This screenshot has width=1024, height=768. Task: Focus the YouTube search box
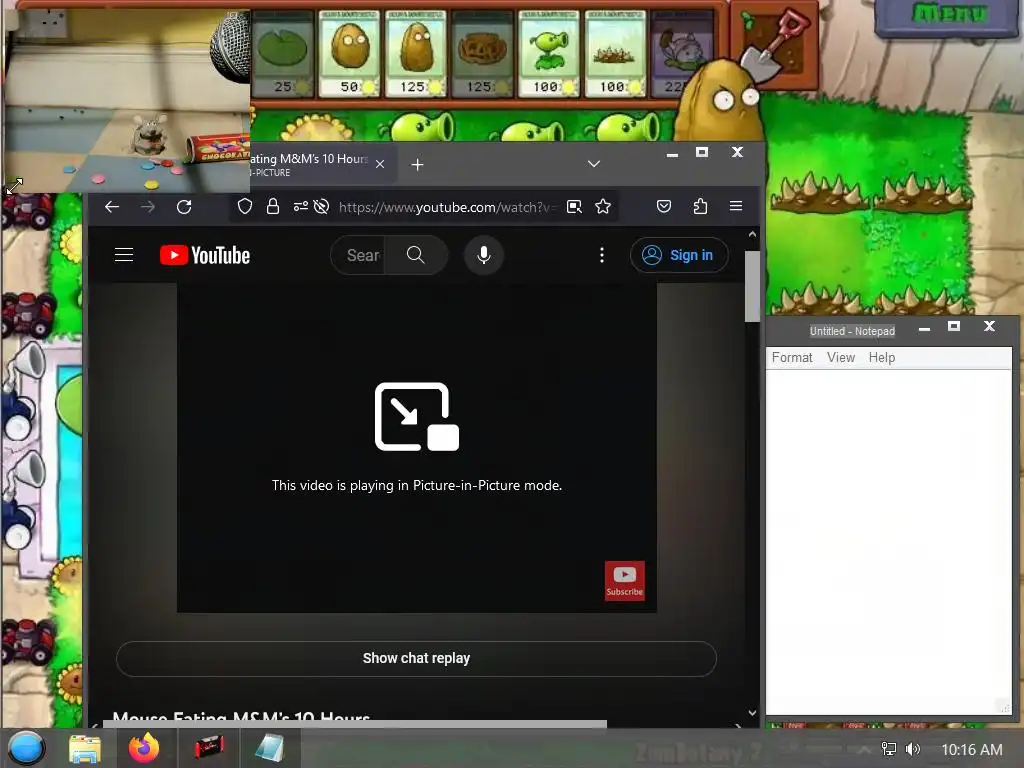point(358,255)
